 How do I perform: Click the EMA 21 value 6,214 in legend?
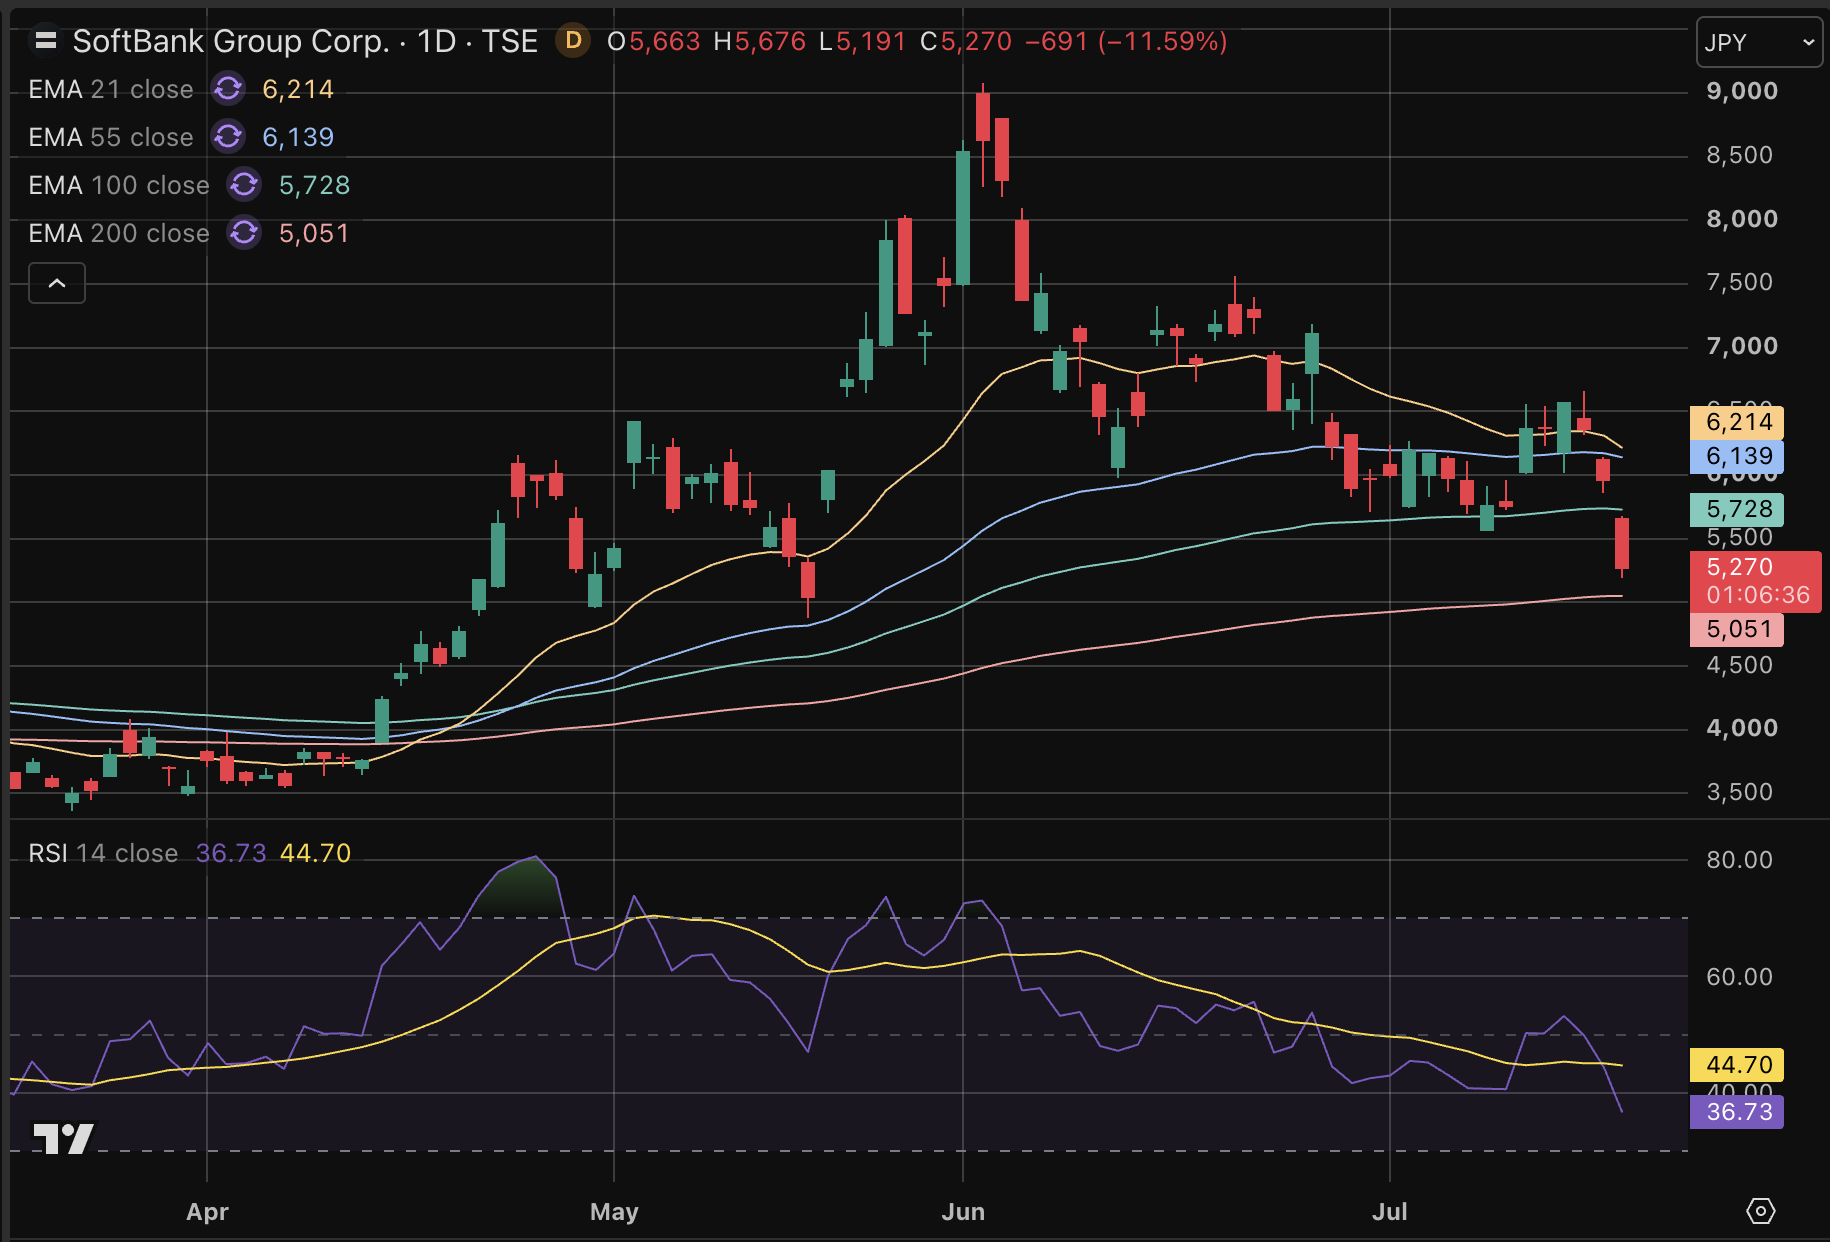298,89
